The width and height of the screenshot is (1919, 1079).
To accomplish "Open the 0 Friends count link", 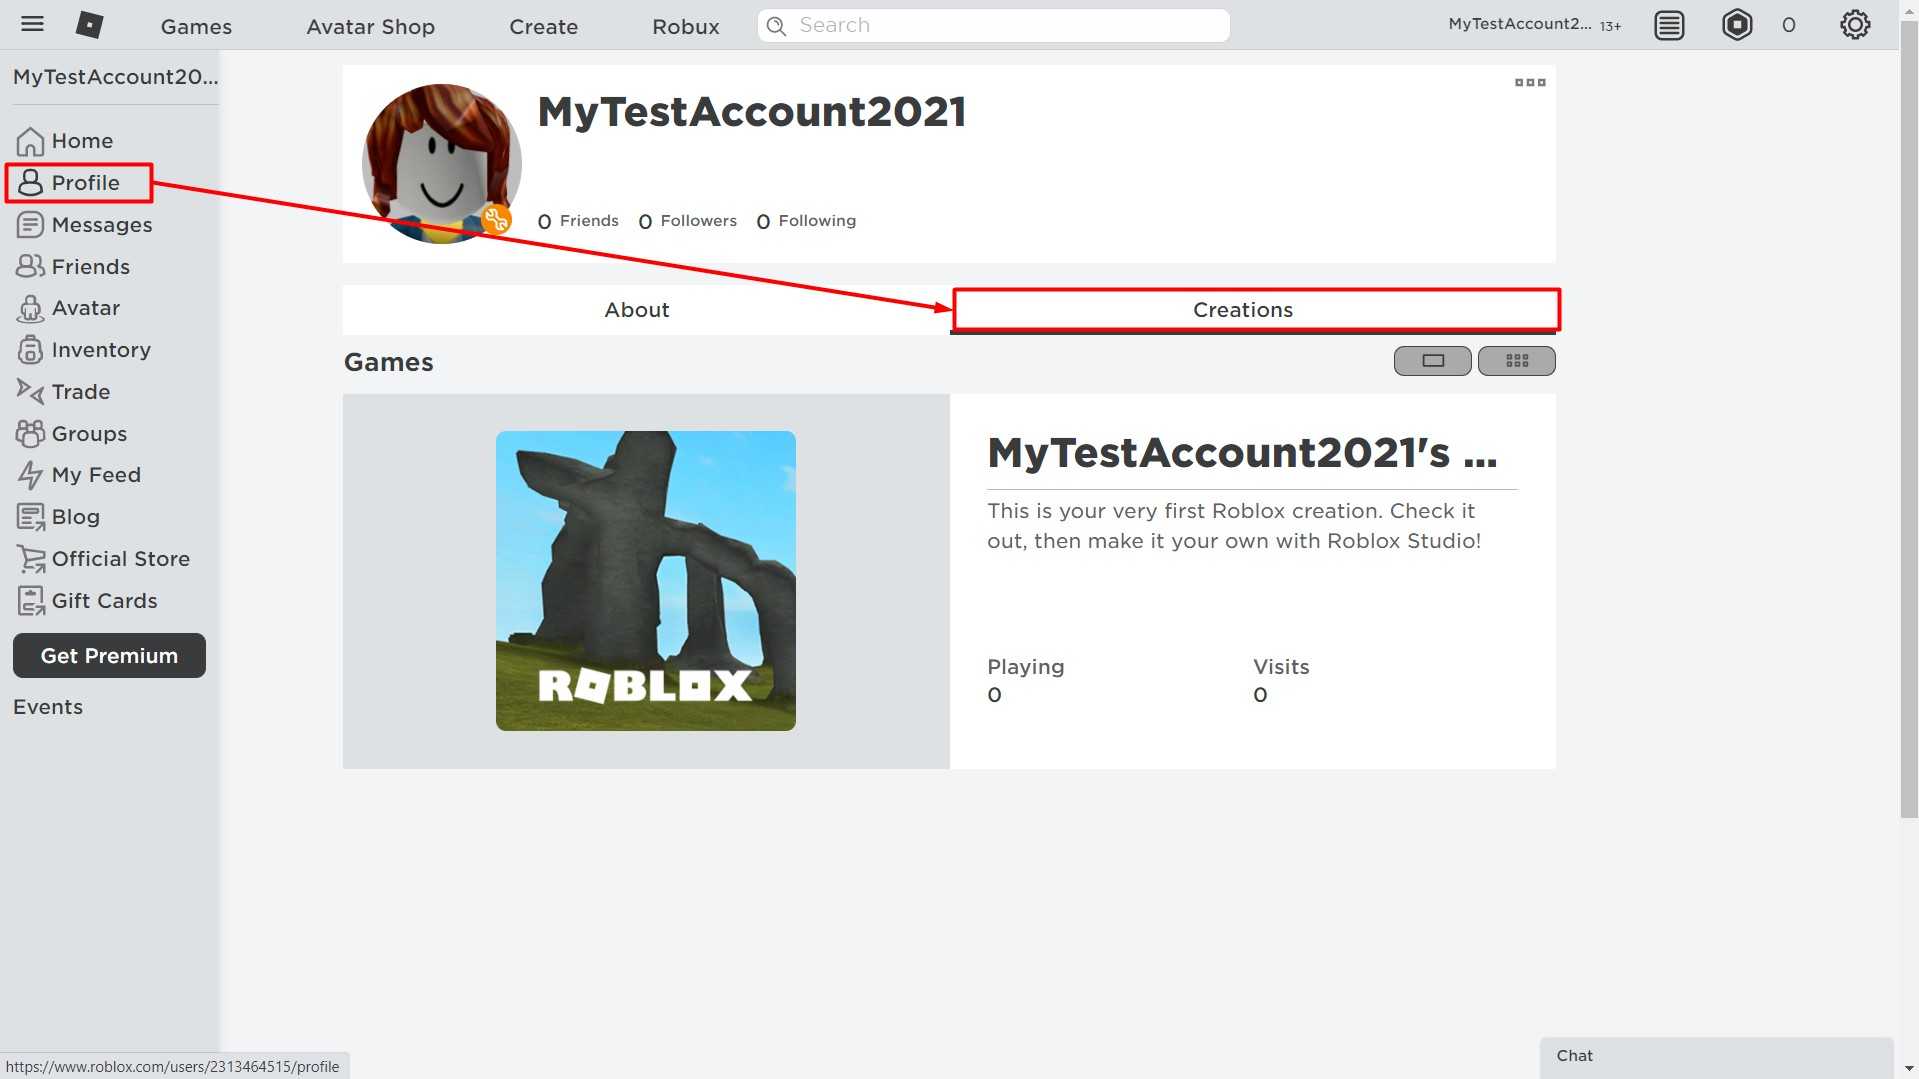I will pos(578,221).
